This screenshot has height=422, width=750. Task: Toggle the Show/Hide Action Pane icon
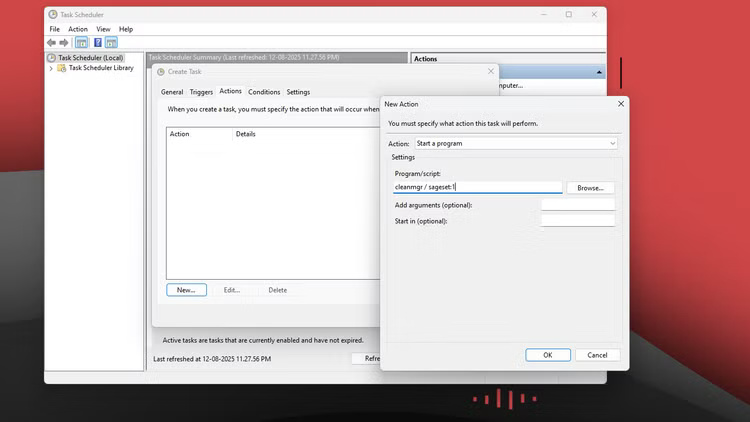coord(112,43)
